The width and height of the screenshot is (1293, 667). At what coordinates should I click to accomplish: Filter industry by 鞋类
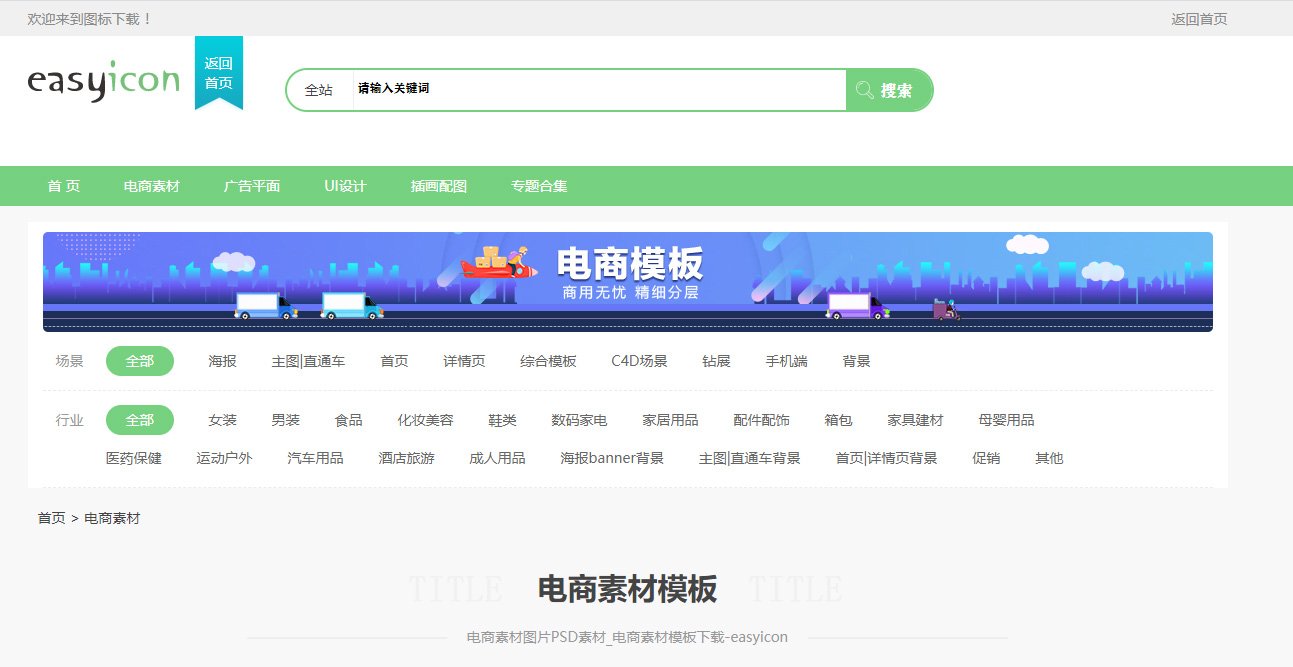(502, 420)
